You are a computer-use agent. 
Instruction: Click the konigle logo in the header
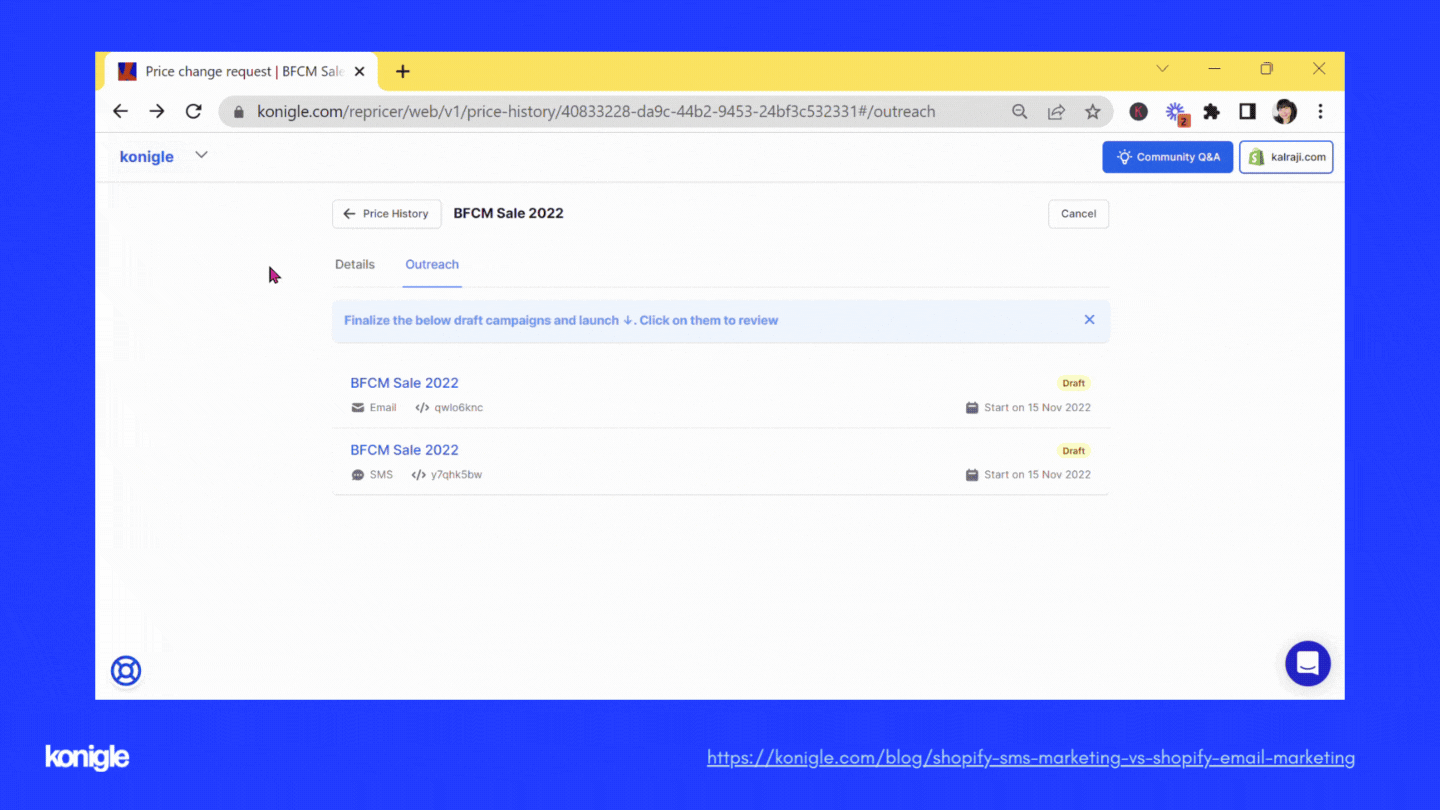click(146, 157)
